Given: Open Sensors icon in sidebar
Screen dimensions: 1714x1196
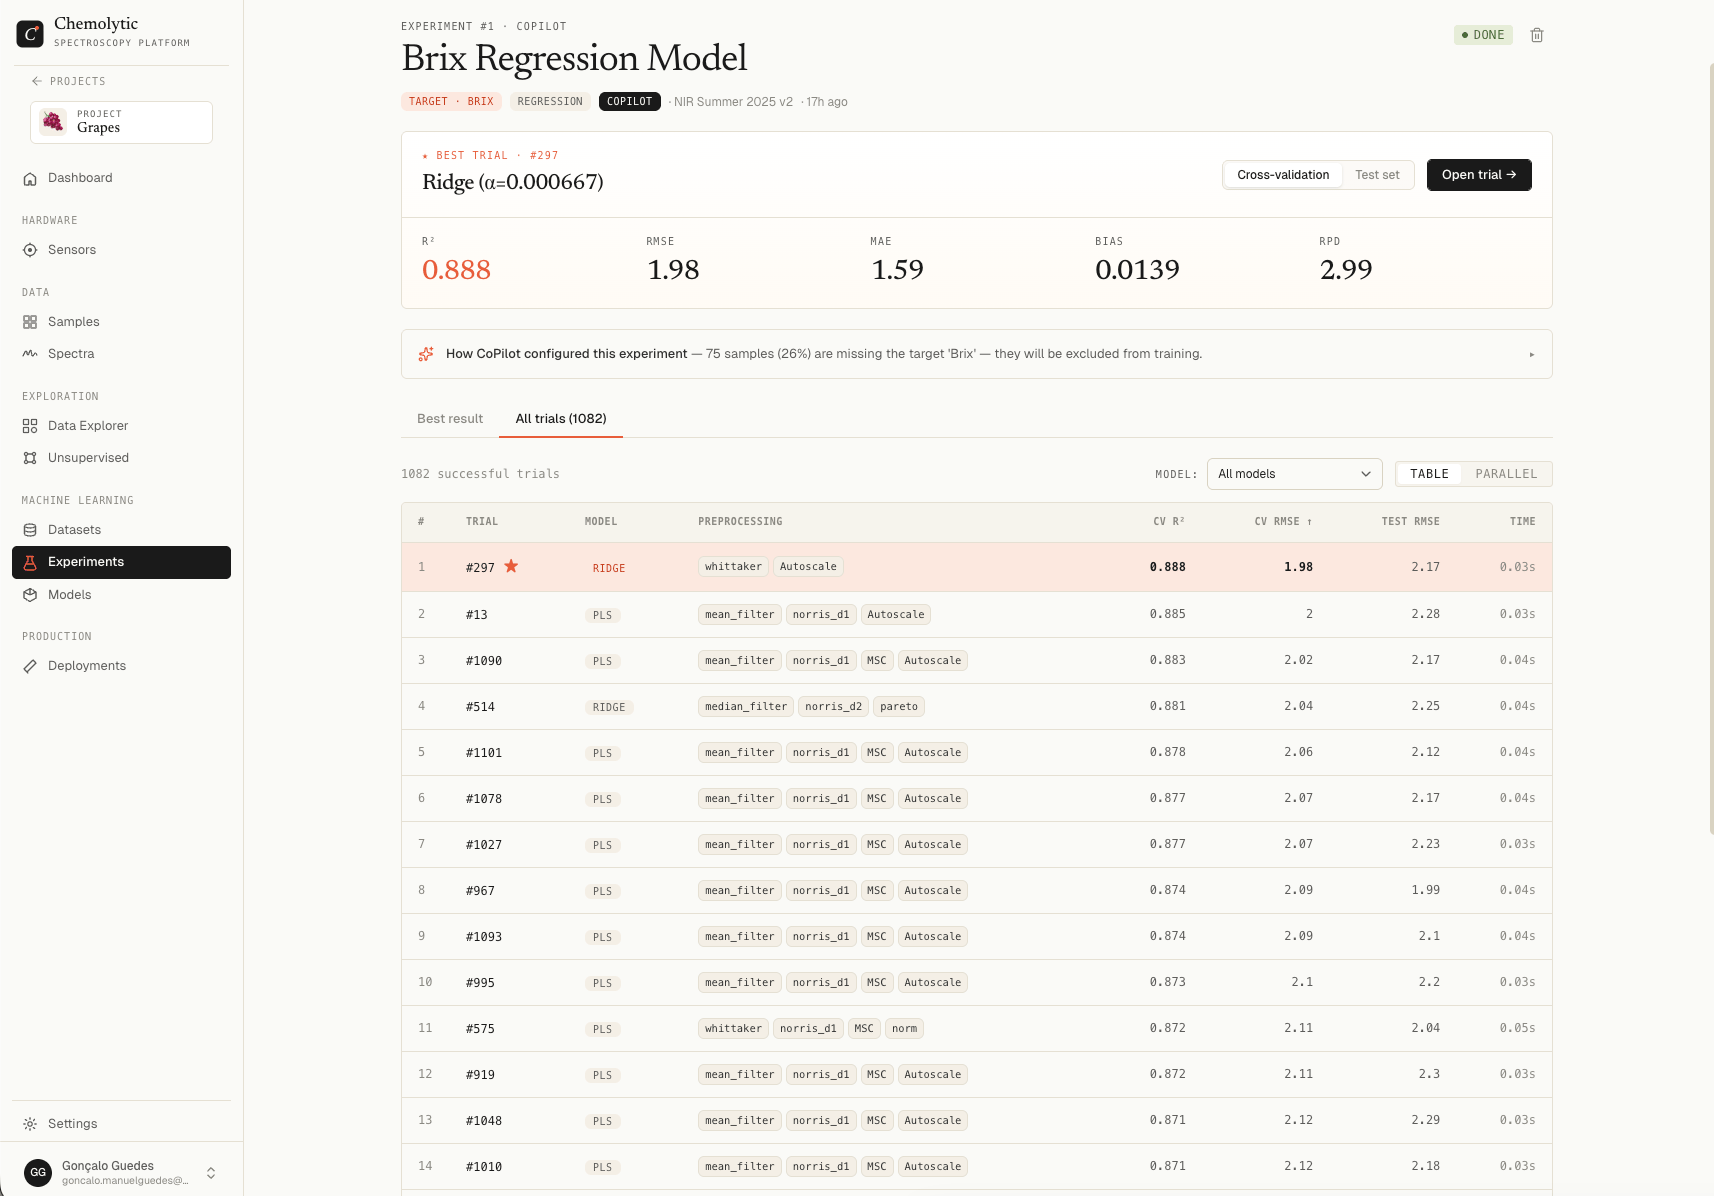Looking at the screenshot, I should pyautogui.click(x=30, y=250).
